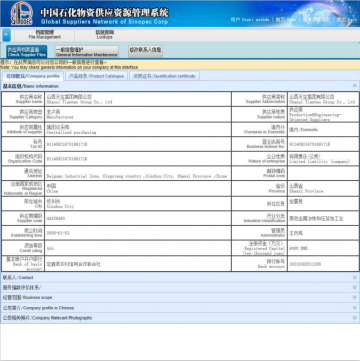This screenshot has height=361, width=360.
Task: Open the File Management menu
Action: point(45,35)
